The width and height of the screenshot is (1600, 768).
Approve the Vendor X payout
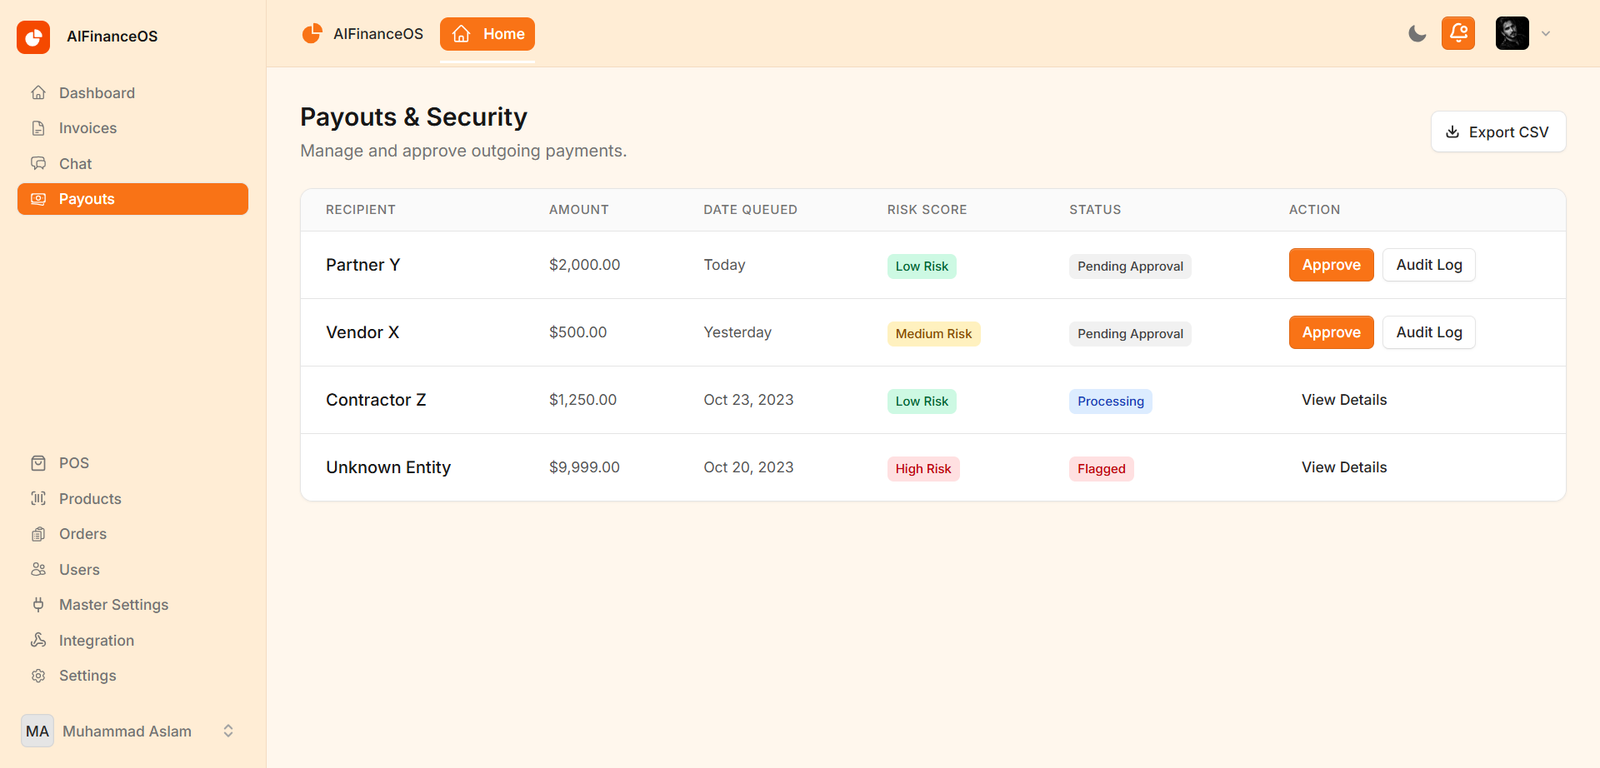[1331, 333]
